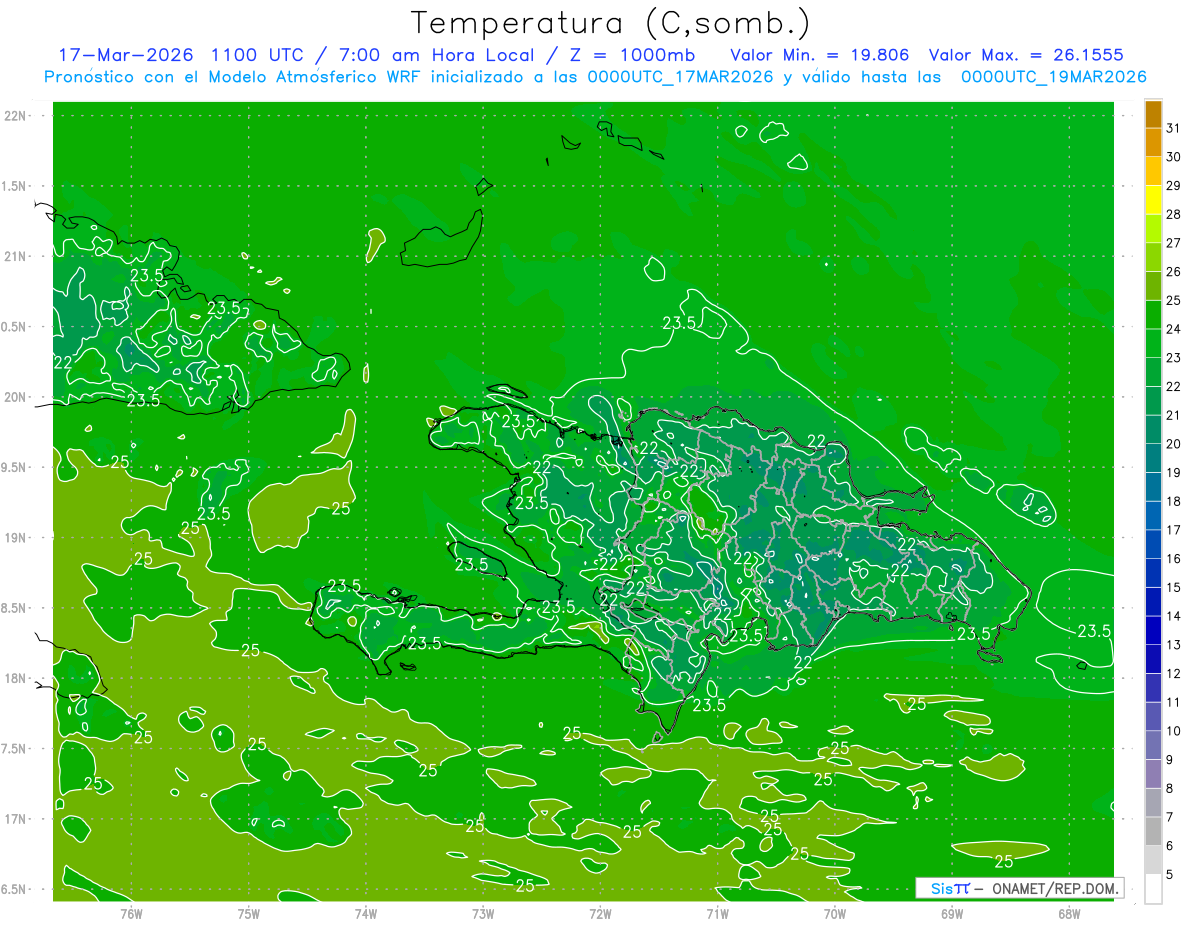Click longitude axis label '72W'
Image resolution: width=1200 pixels, height=927 pixels.
tap(600, 913)
